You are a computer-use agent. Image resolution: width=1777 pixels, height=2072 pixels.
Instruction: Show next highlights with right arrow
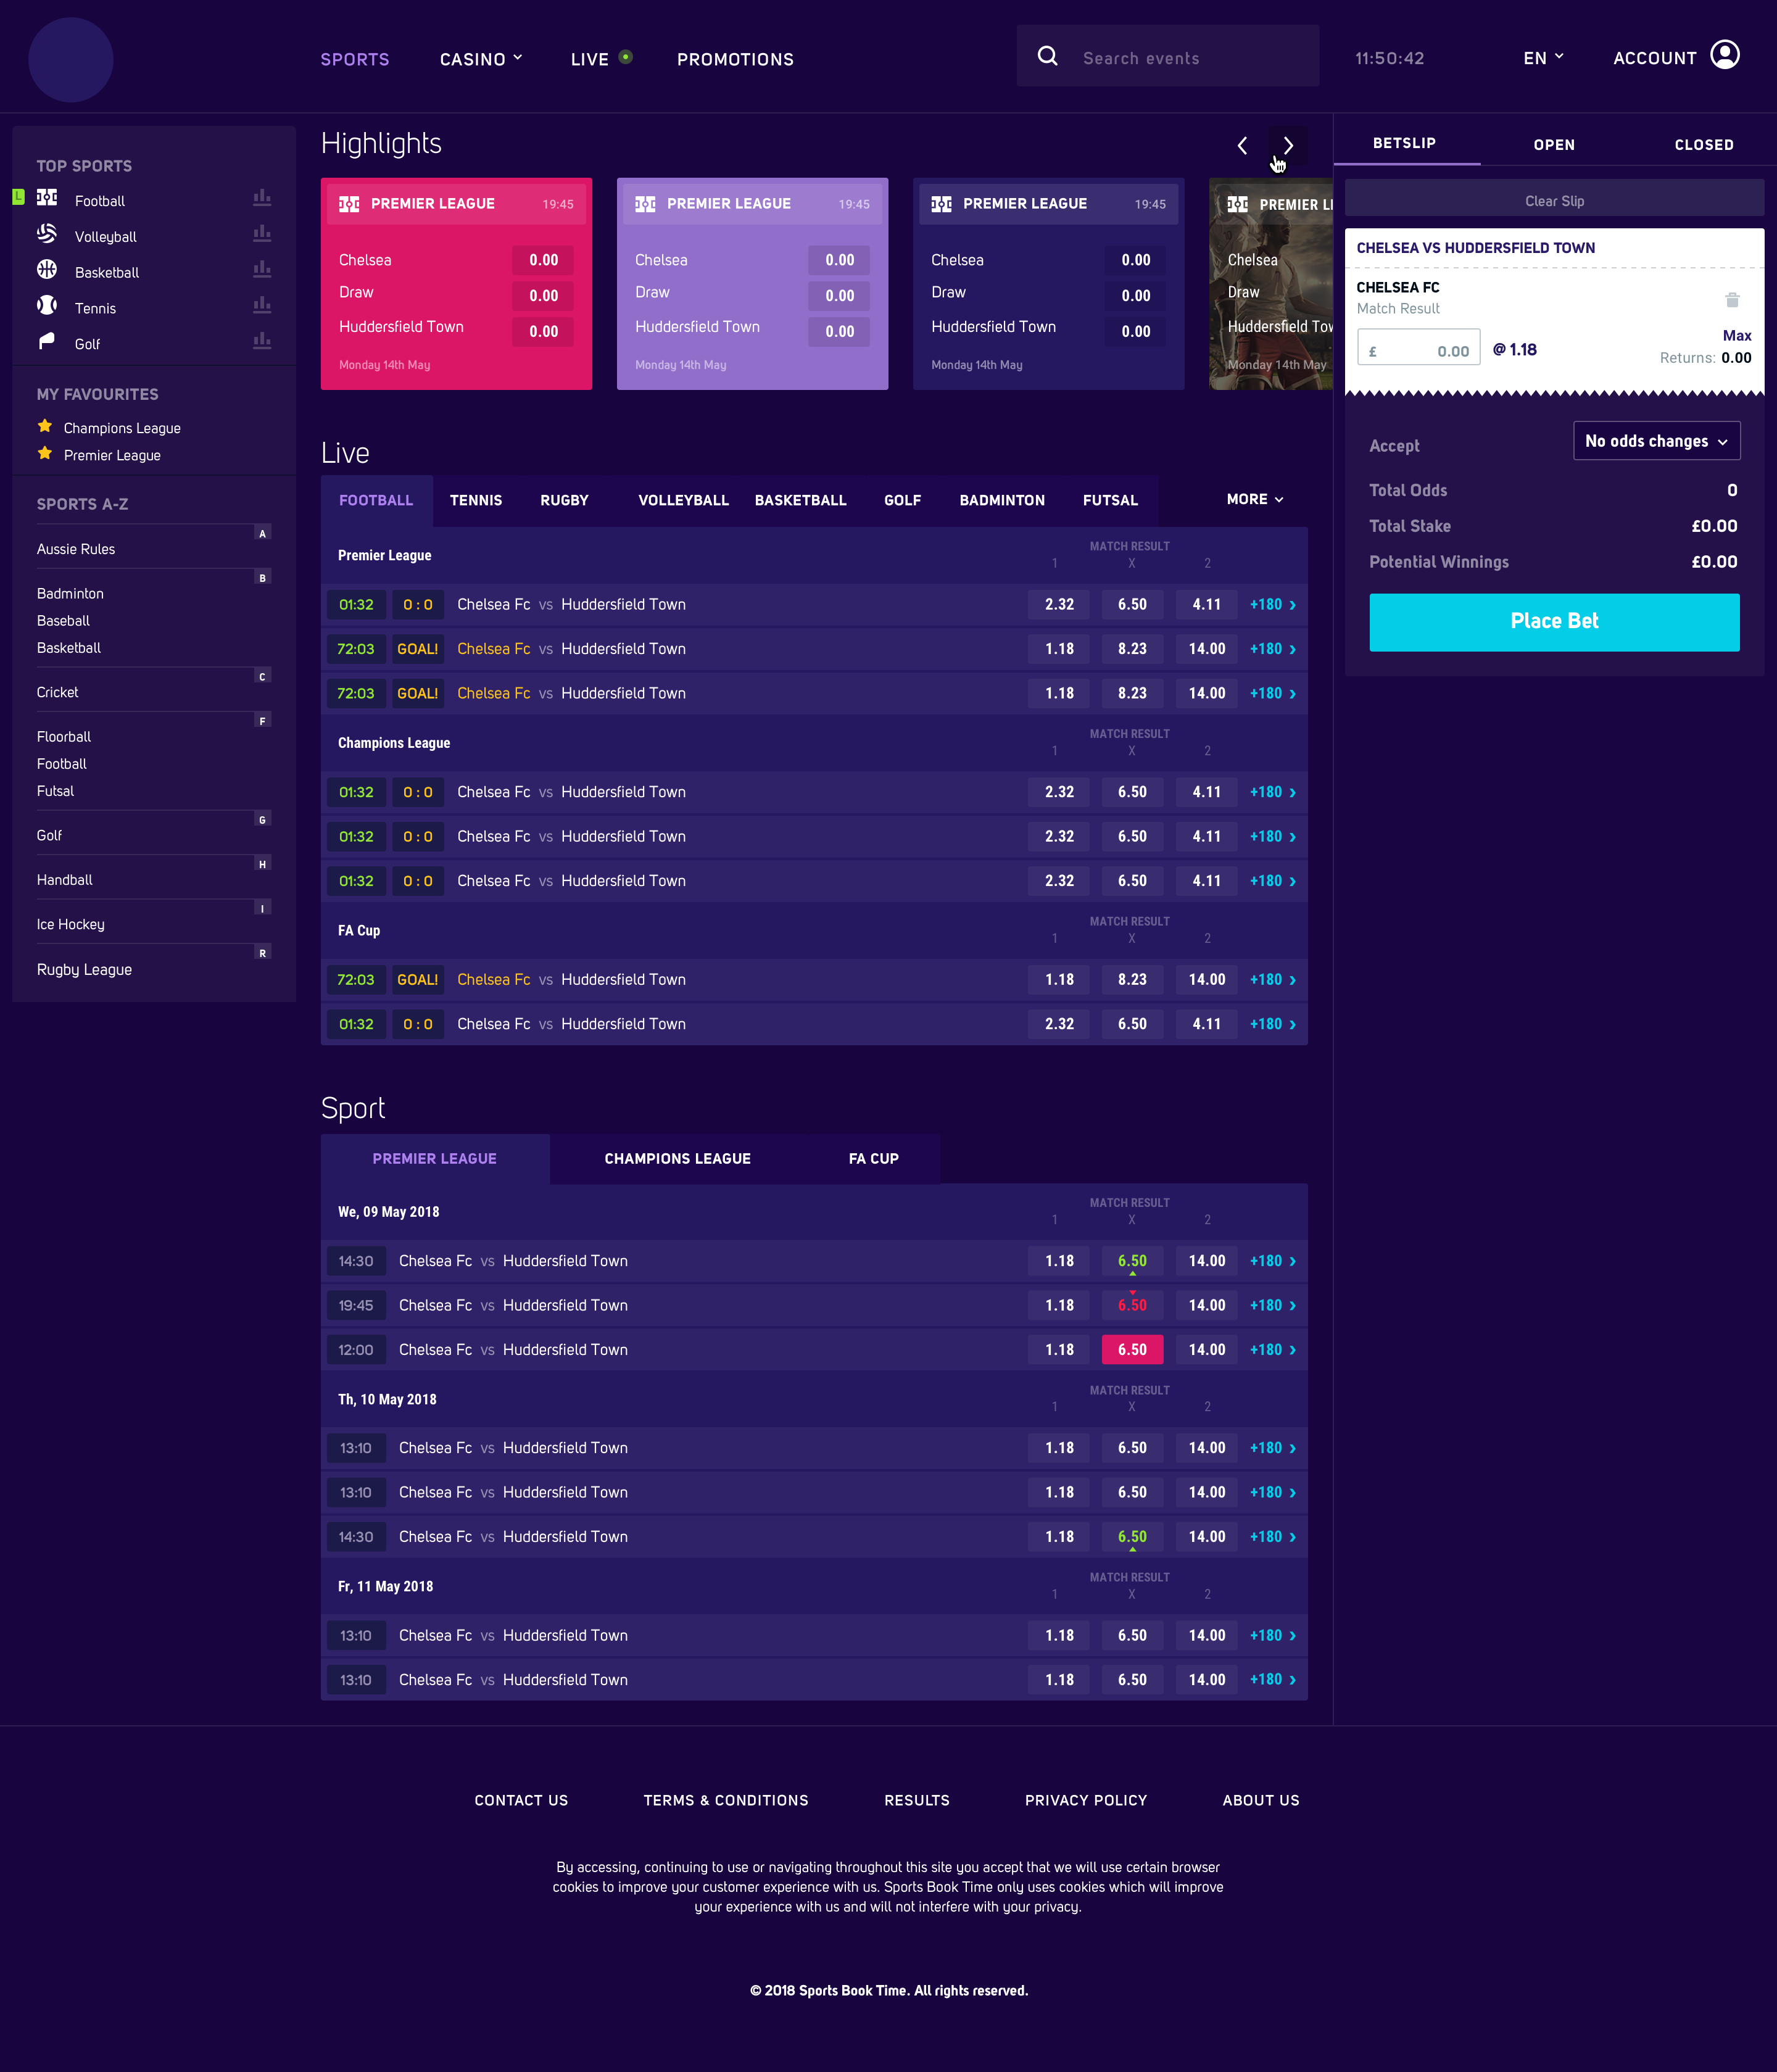pyautogui.click(x=1288, y=146)
